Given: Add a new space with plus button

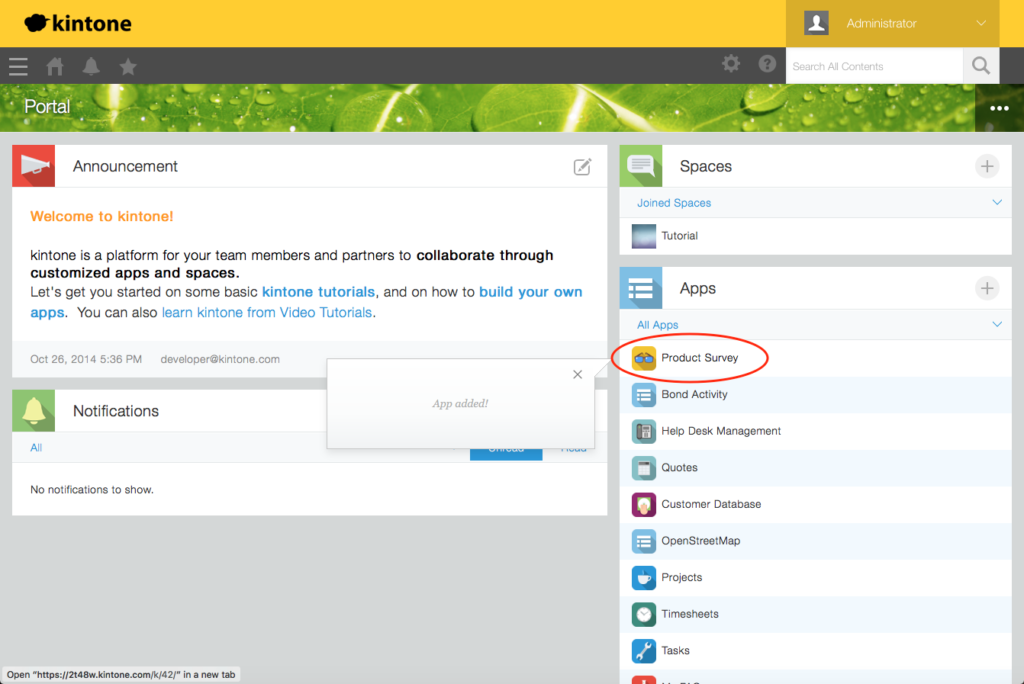Looking at the screenshot, I should coord(986,166).
